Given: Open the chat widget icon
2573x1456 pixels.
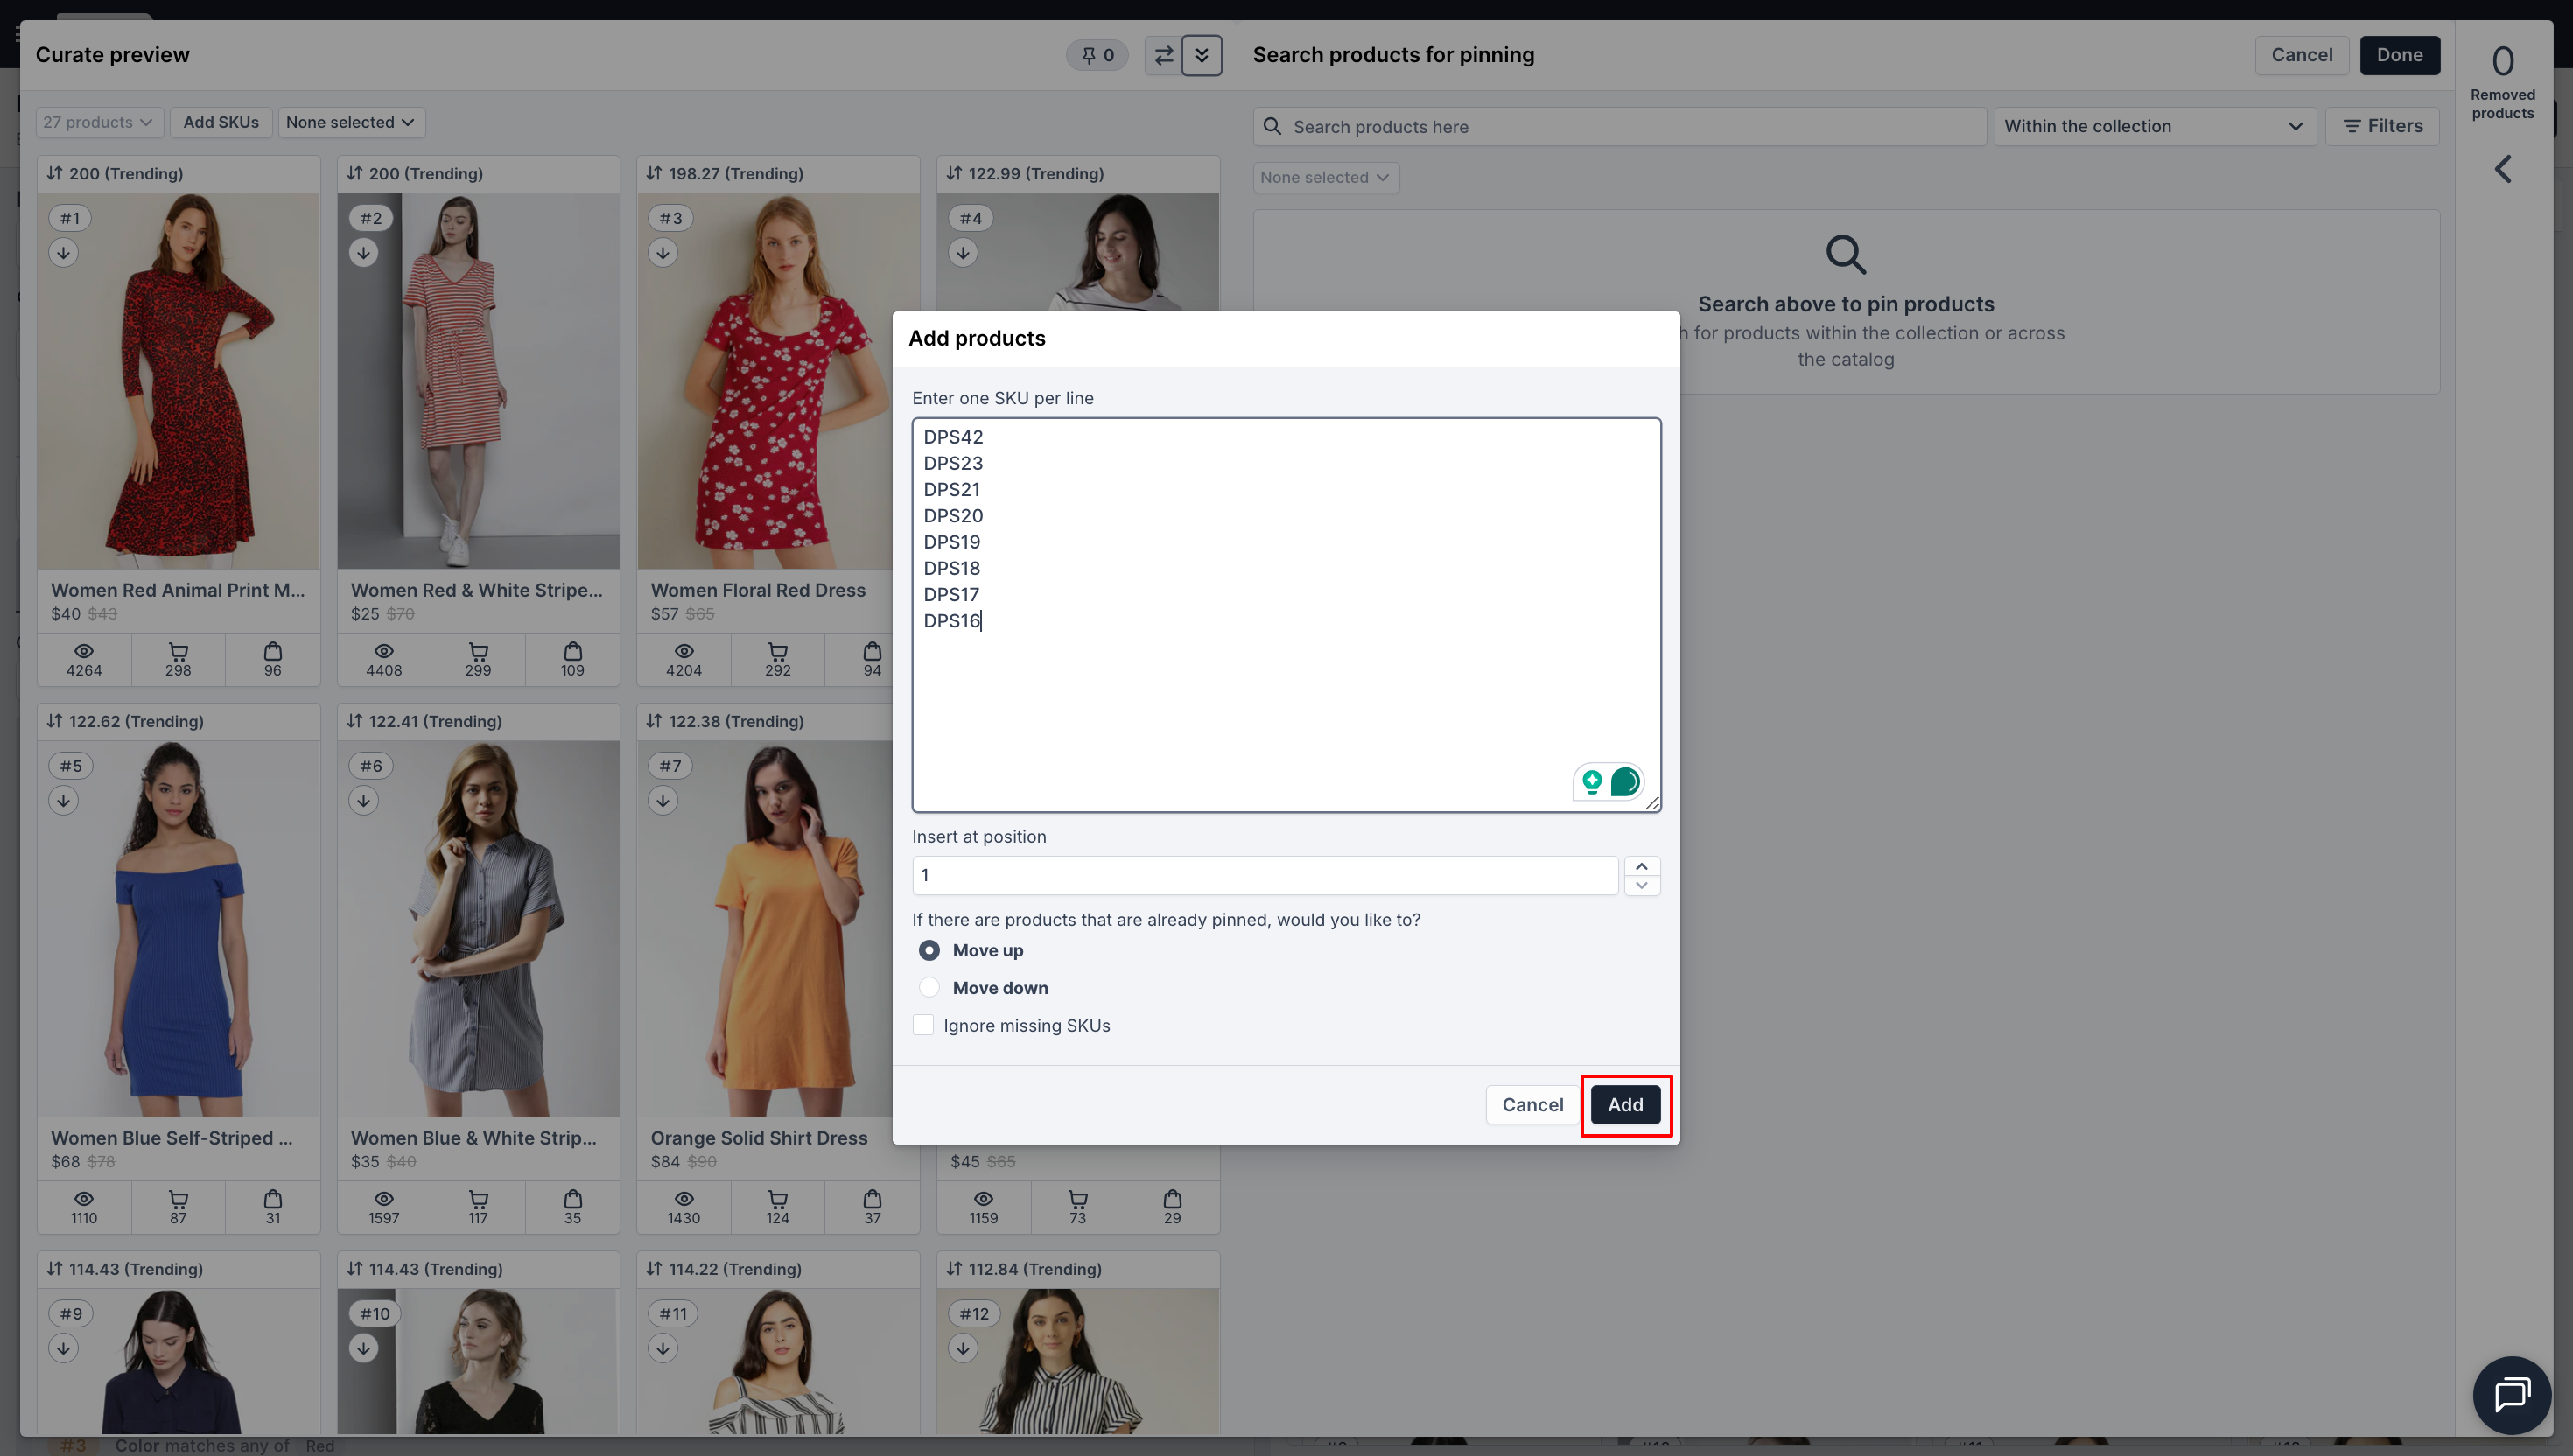Looking at the screenshot, I should (x=2511, y=1394).
